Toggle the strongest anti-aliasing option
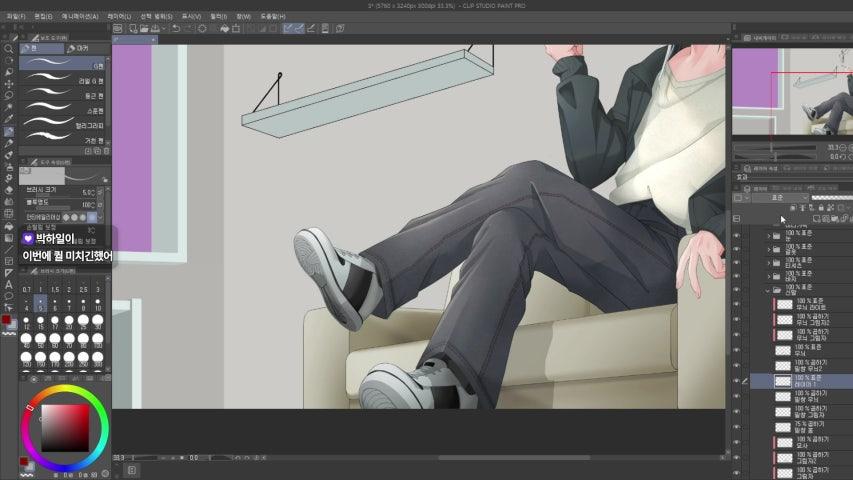This screenshot has width=853, height=480. pos(92,217)
